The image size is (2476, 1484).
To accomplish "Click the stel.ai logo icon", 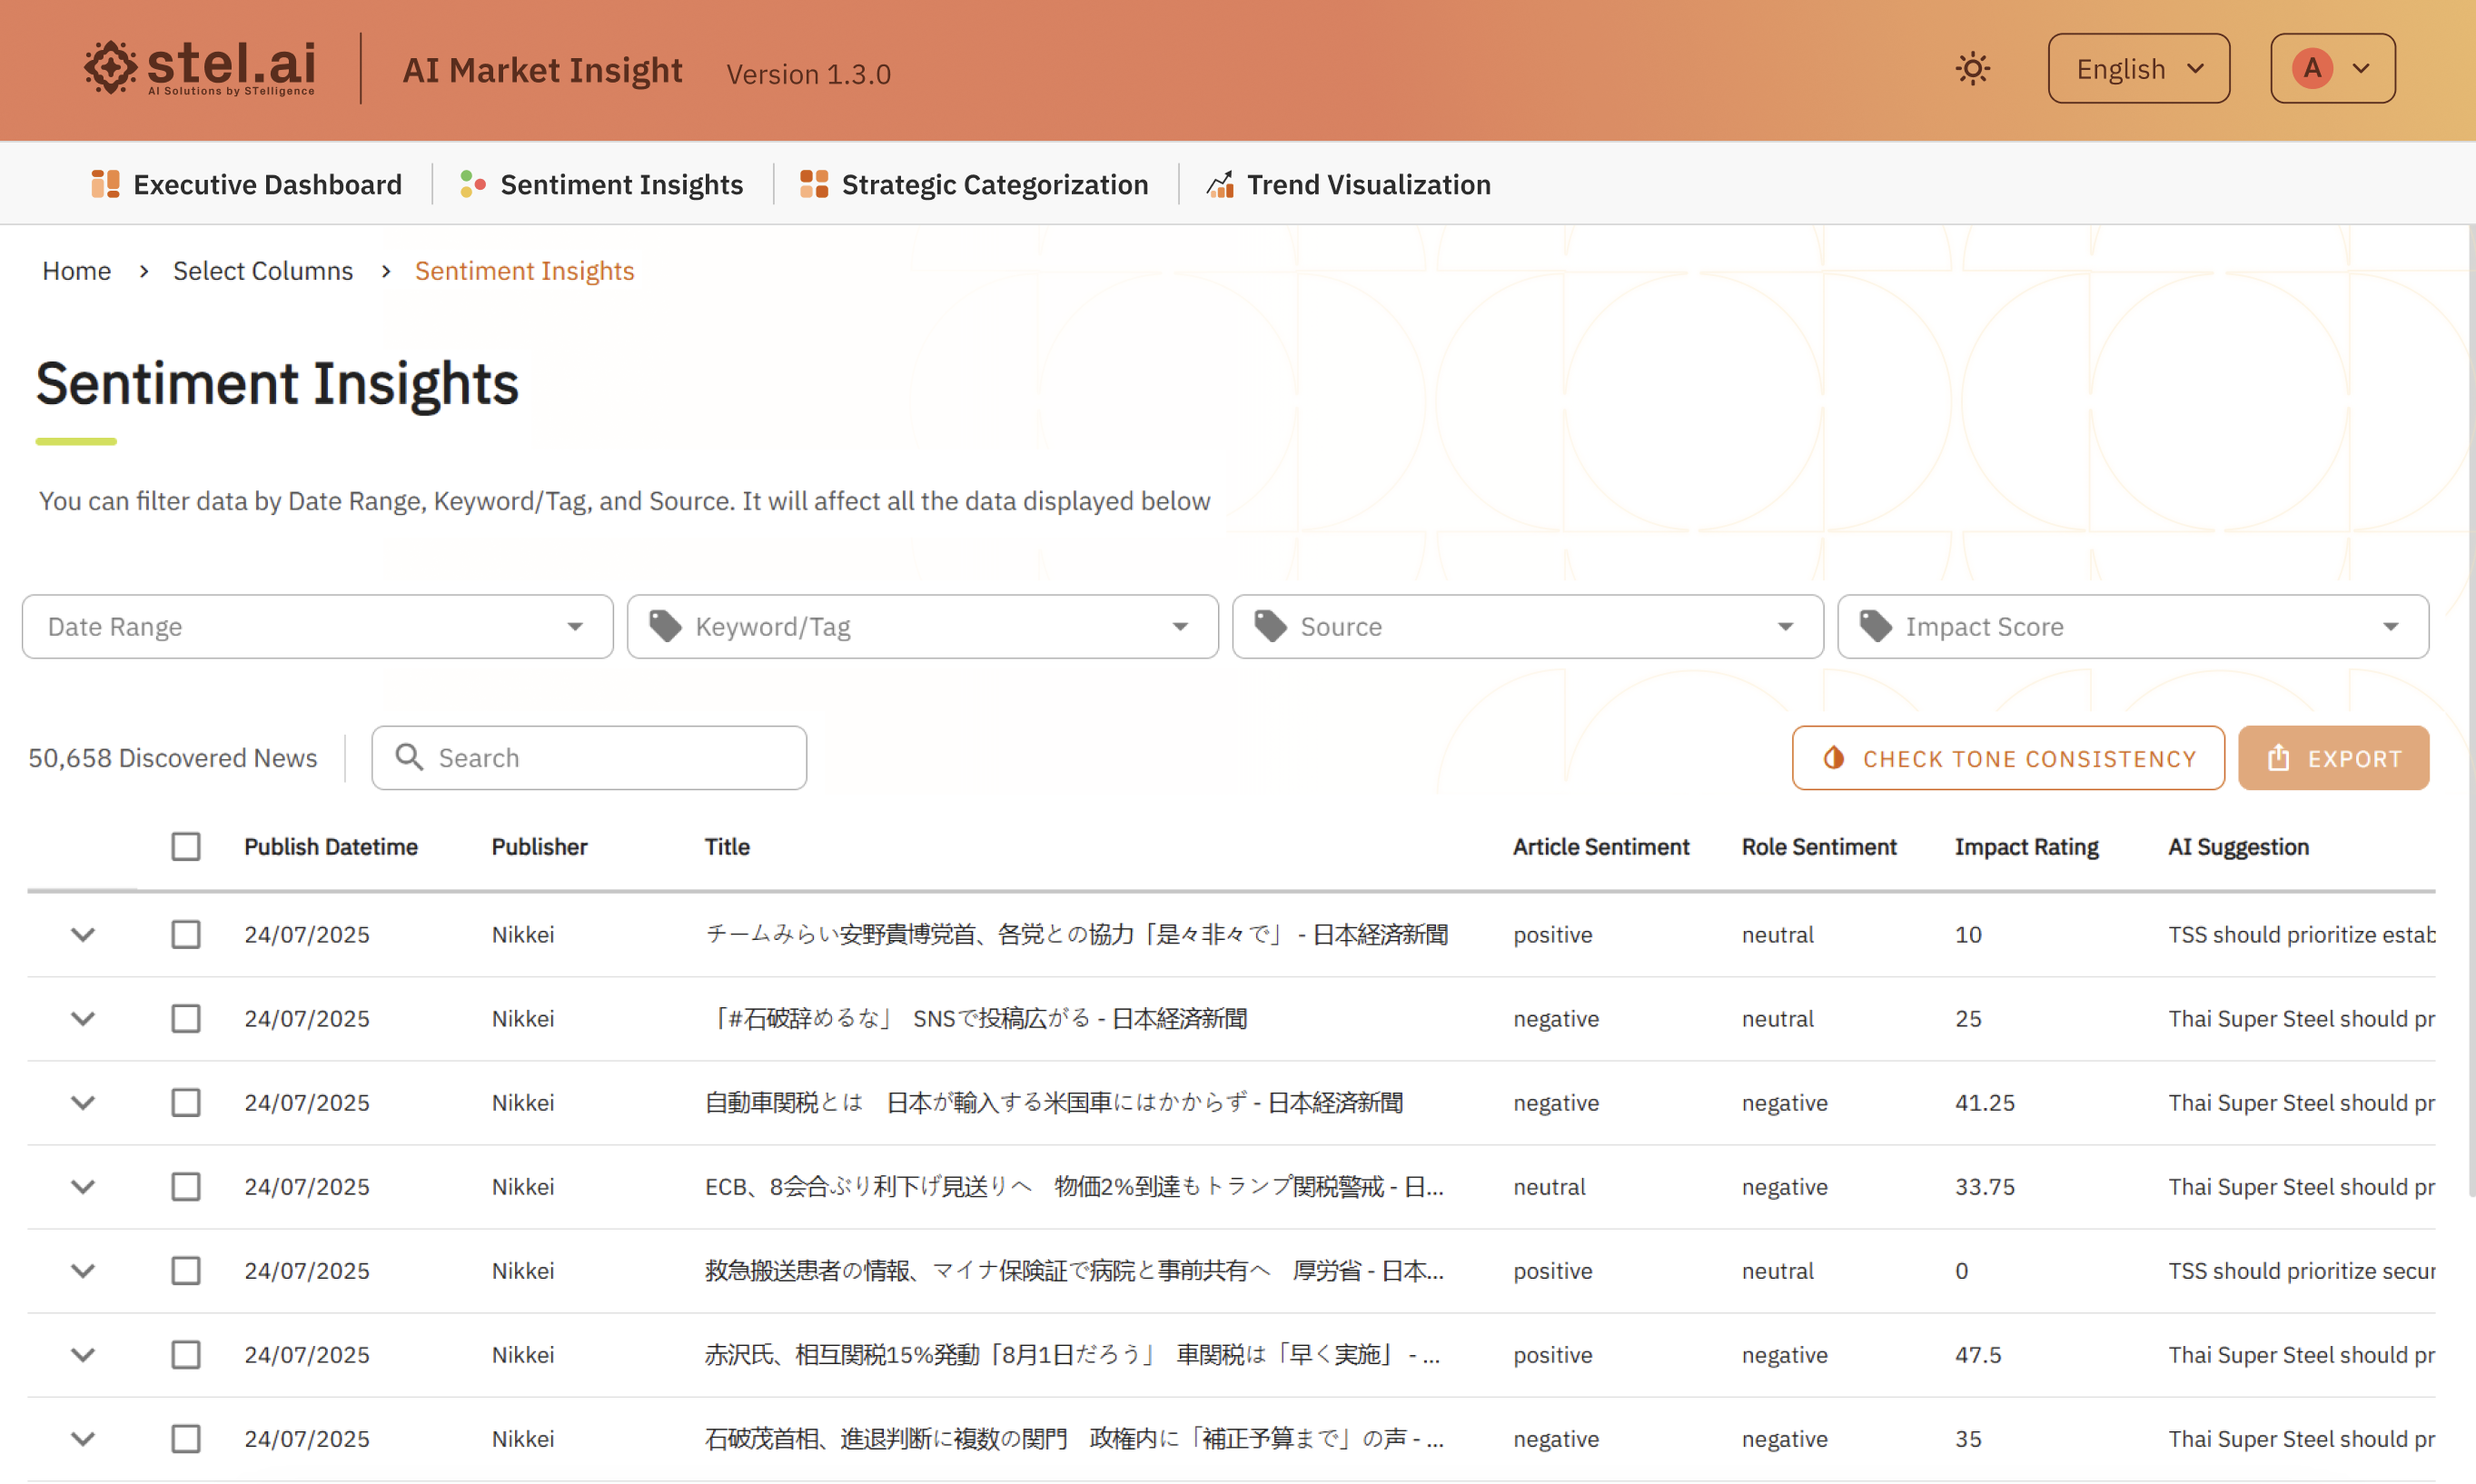I will [110, 68].
